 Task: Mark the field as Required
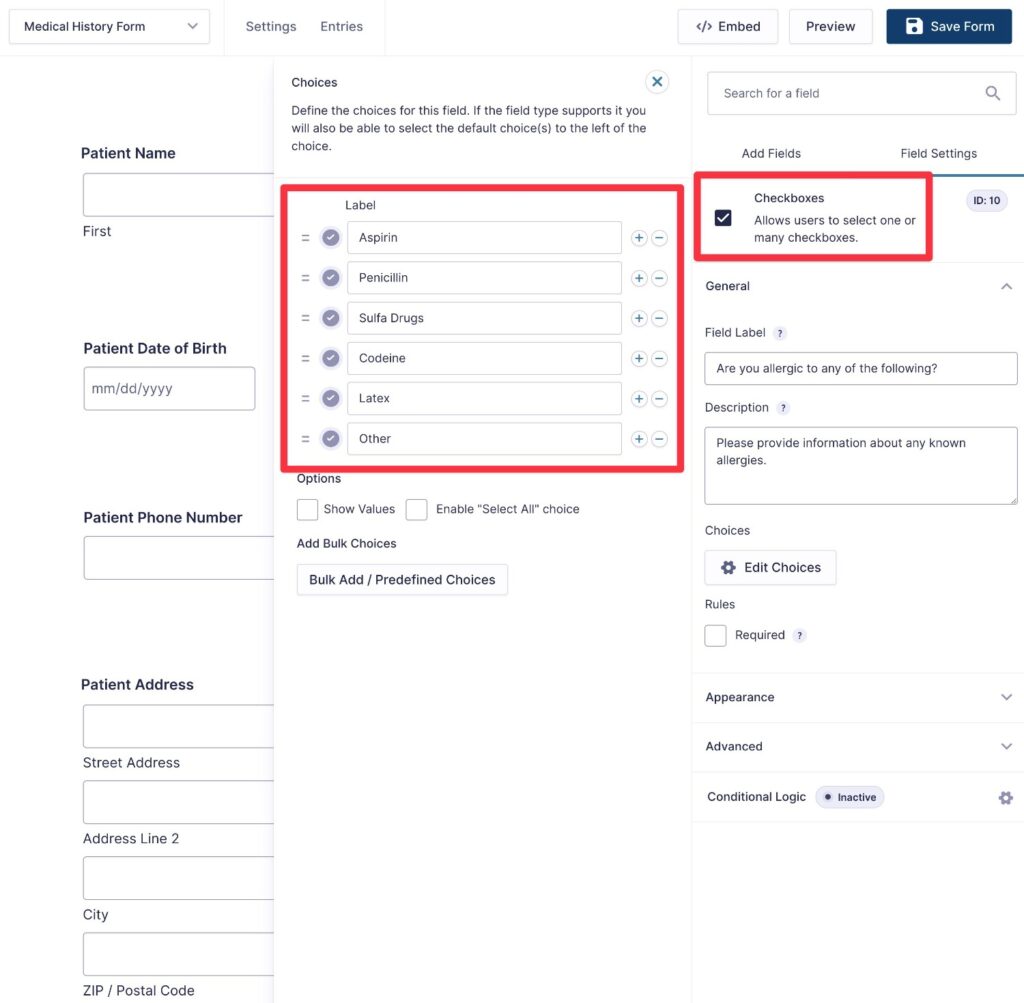click(x=715, y=635)
